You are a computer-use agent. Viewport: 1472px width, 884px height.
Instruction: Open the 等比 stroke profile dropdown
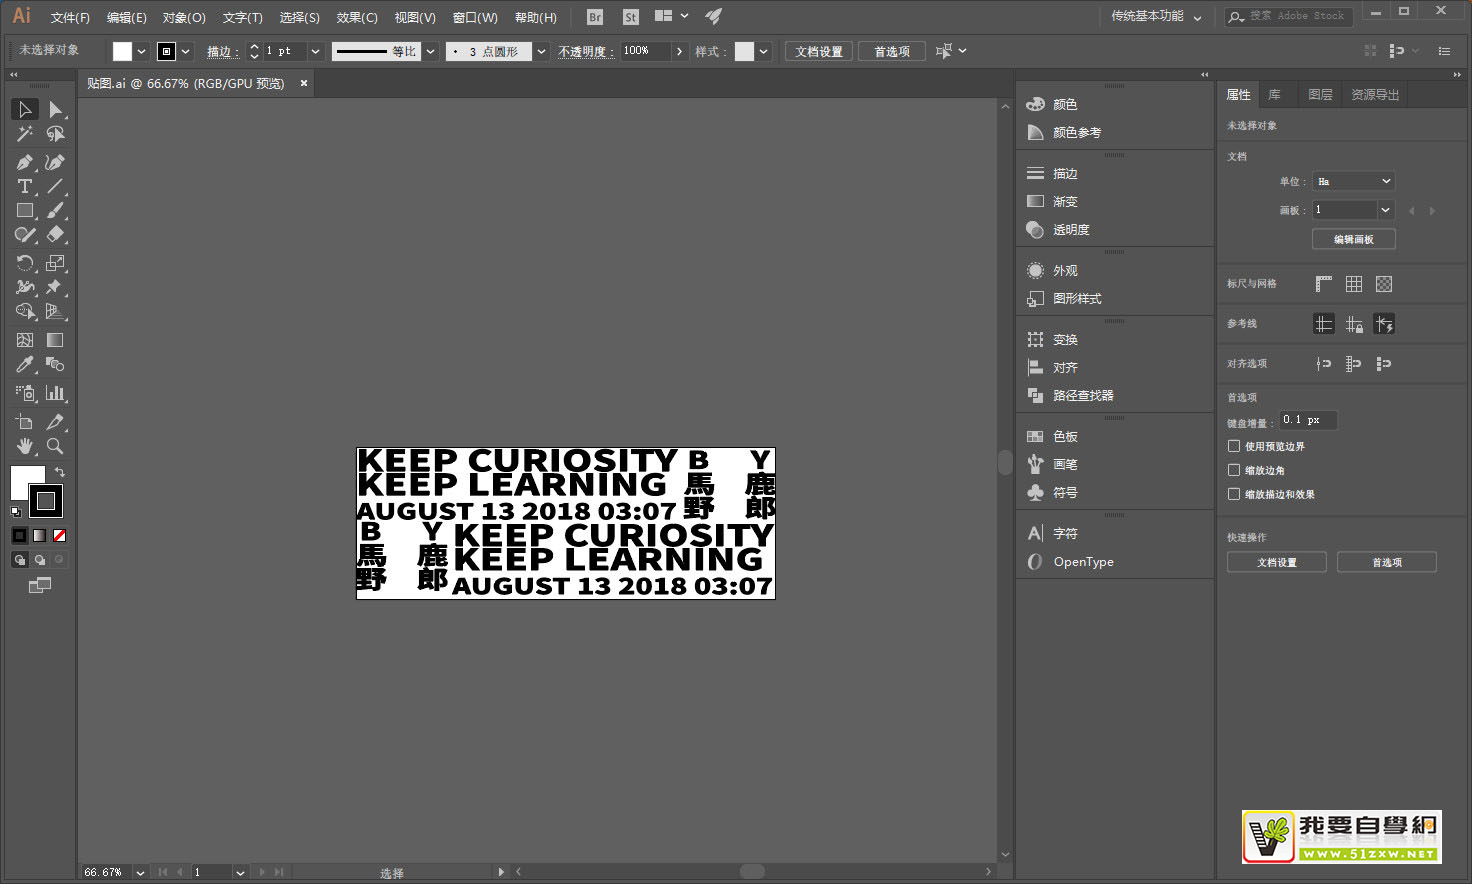pos(431,51)
